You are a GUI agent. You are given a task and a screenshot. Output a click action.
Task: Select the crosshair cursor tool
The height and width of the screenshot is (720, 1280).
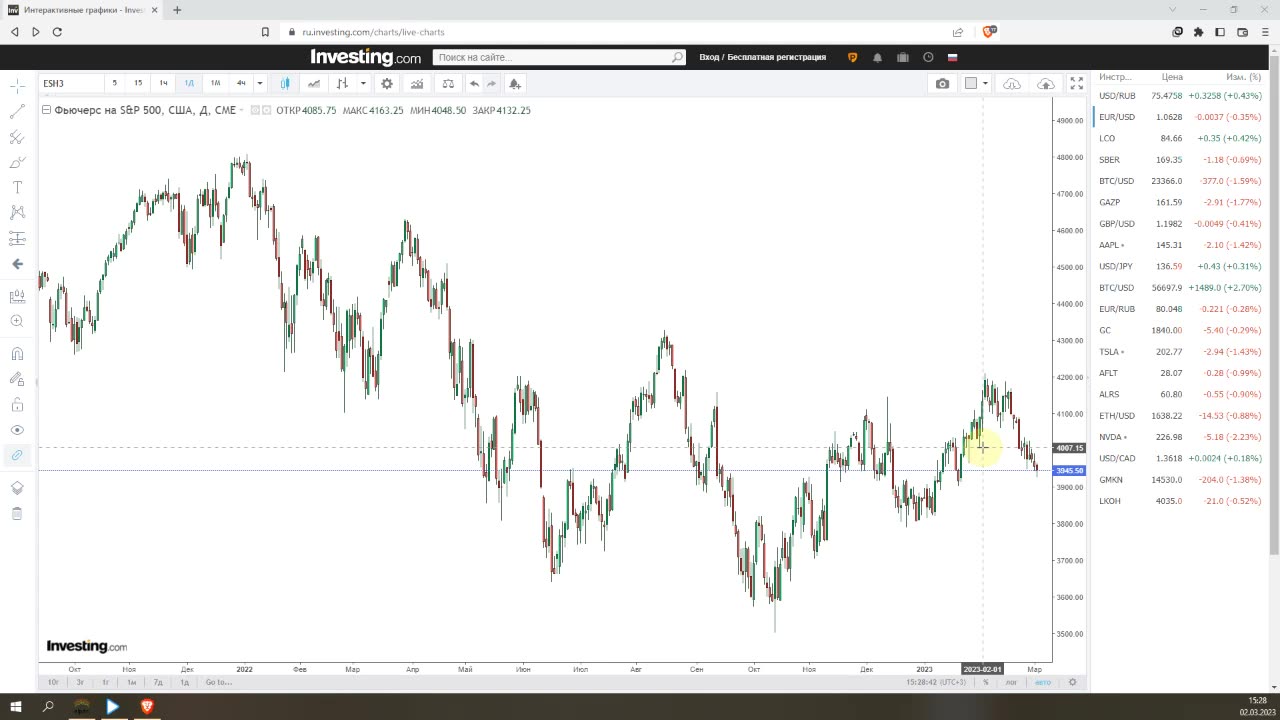17,87
